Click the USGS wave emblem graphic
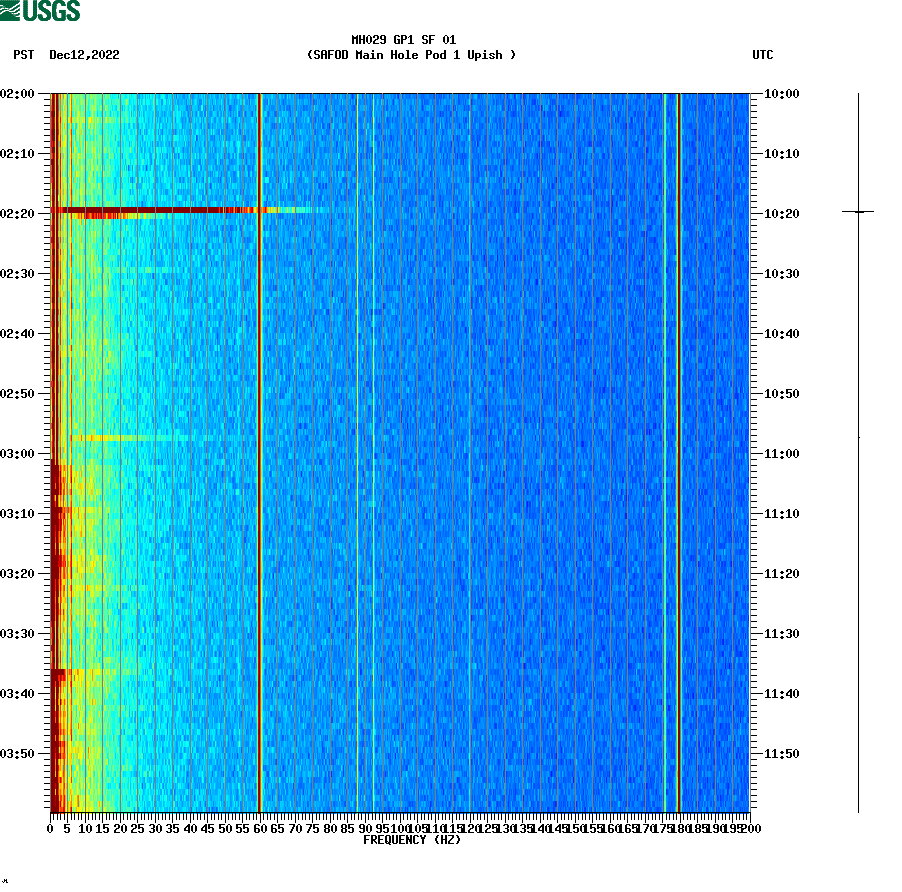Image resolution: width=902 pixels, height=892 pixels. pos(11,9)
